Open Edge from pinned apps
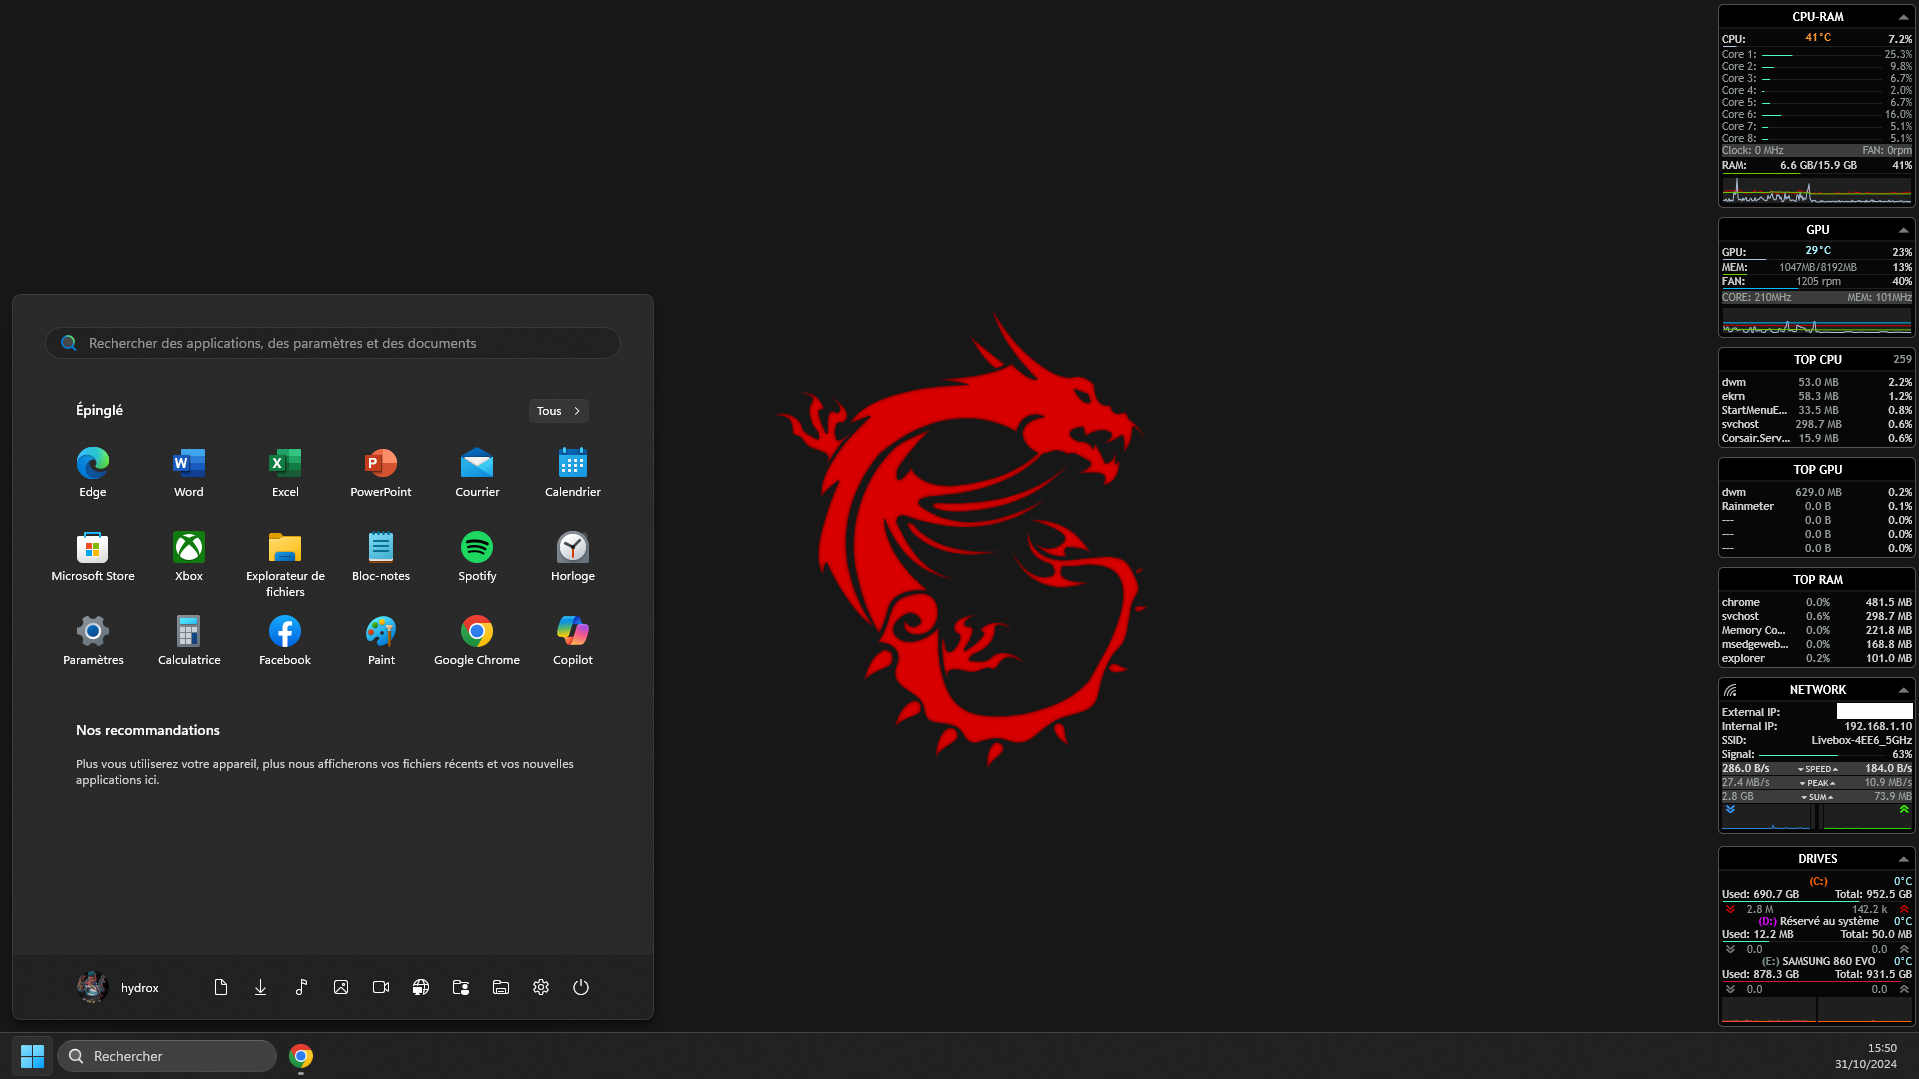The width and height of the screenshot is (1919, 1079). click(x=93, y=472)
